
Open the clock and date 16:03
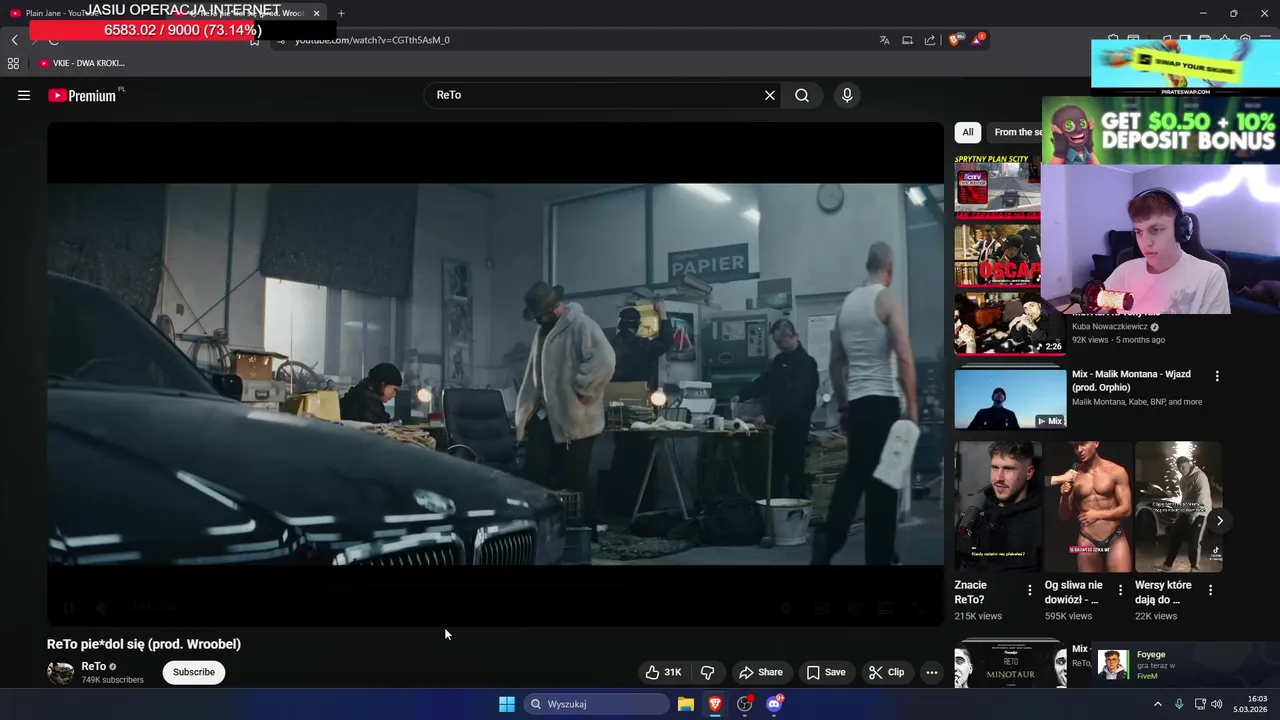1251,704
